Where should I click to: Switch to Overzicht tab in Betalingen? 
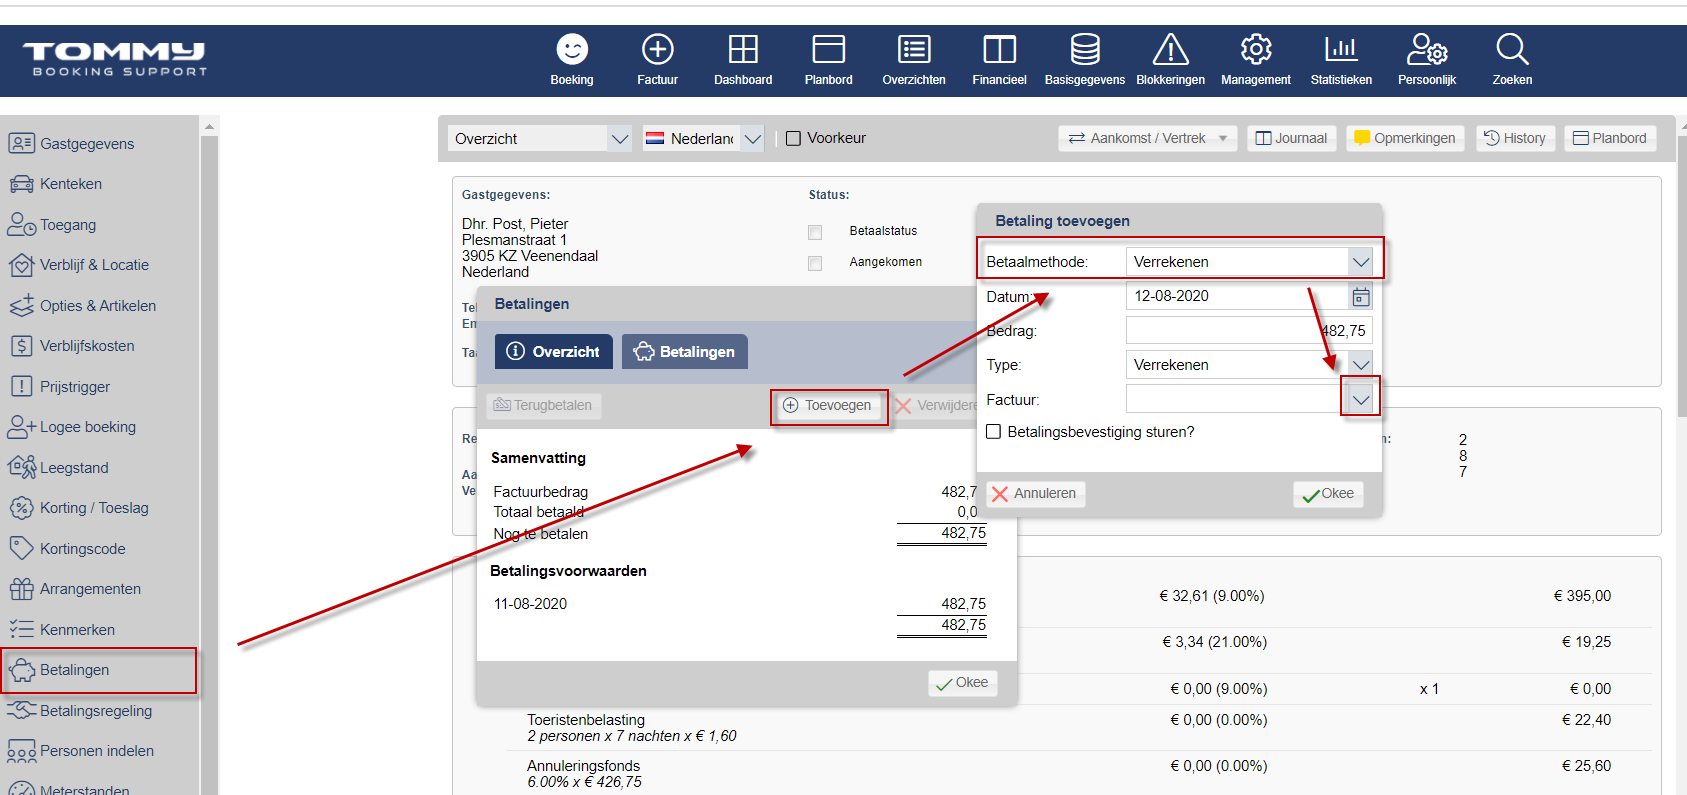point(554,351)
